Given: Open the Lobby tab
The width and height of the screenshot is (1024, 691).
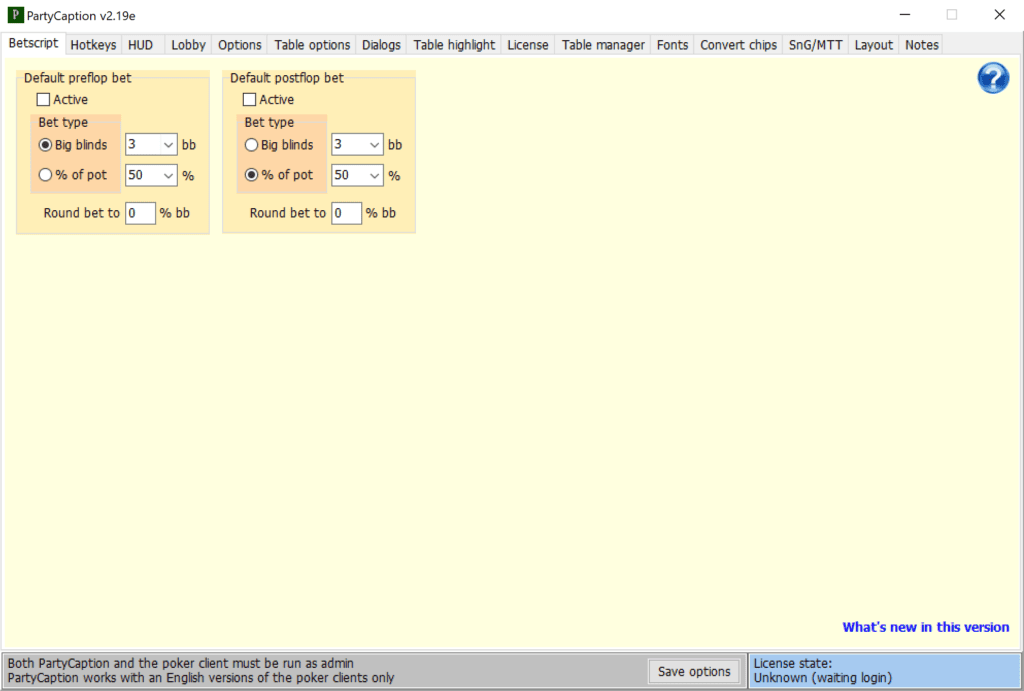Looking at the screenshot, I should (x=188, y=44).
